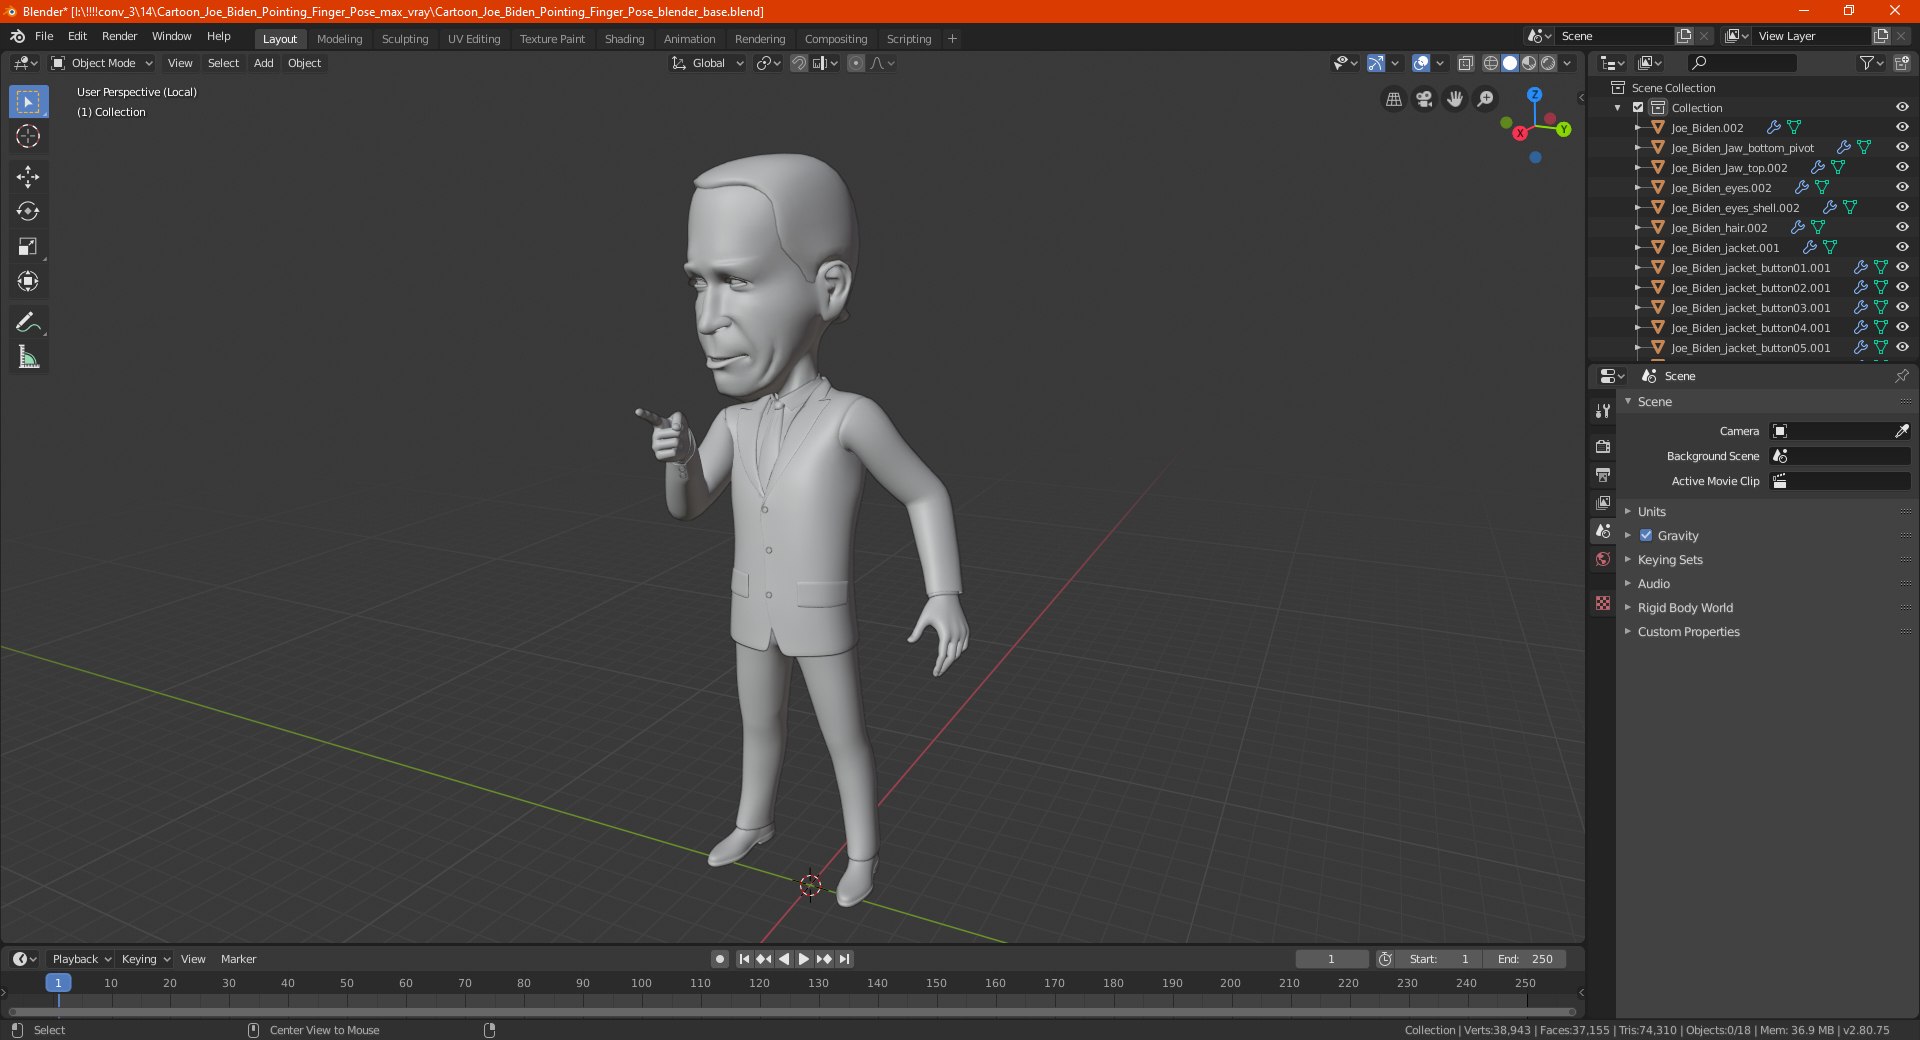Exclude Collection via its checkbox
Screen dimensions: 1920x1040
click(1638, 107)
